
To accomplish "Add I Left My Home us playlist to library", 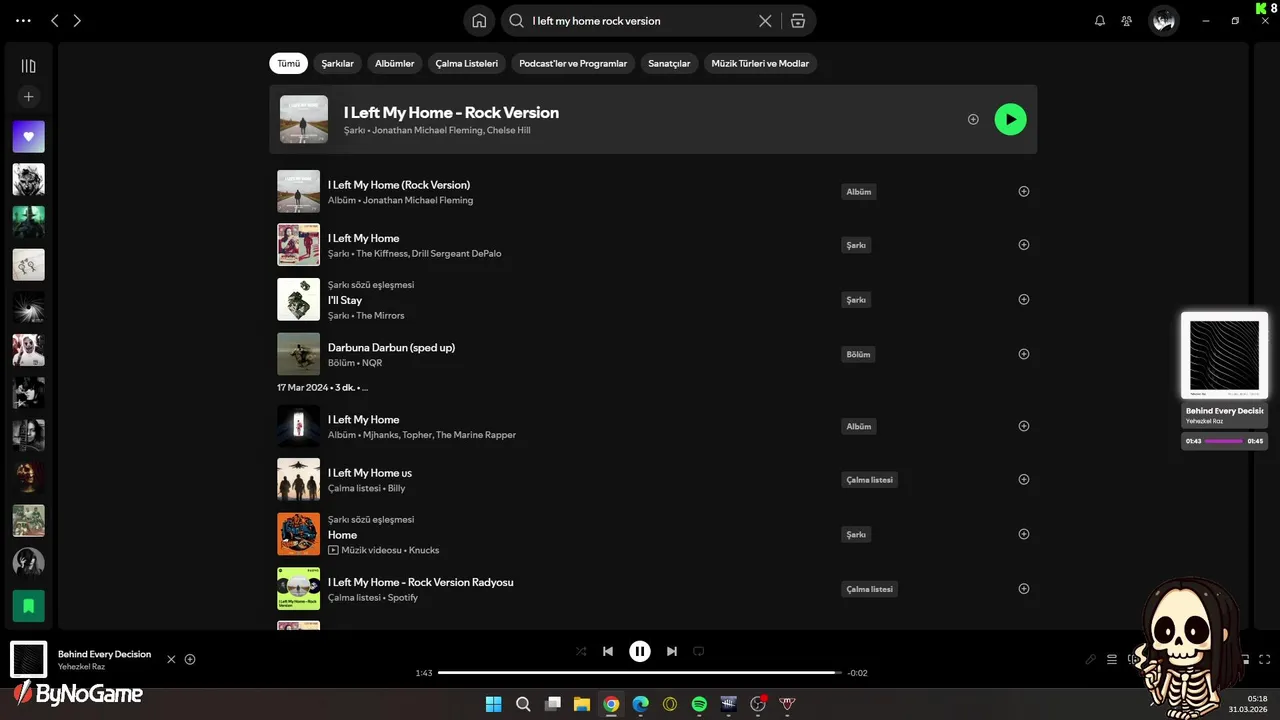I will (1024, 479).
